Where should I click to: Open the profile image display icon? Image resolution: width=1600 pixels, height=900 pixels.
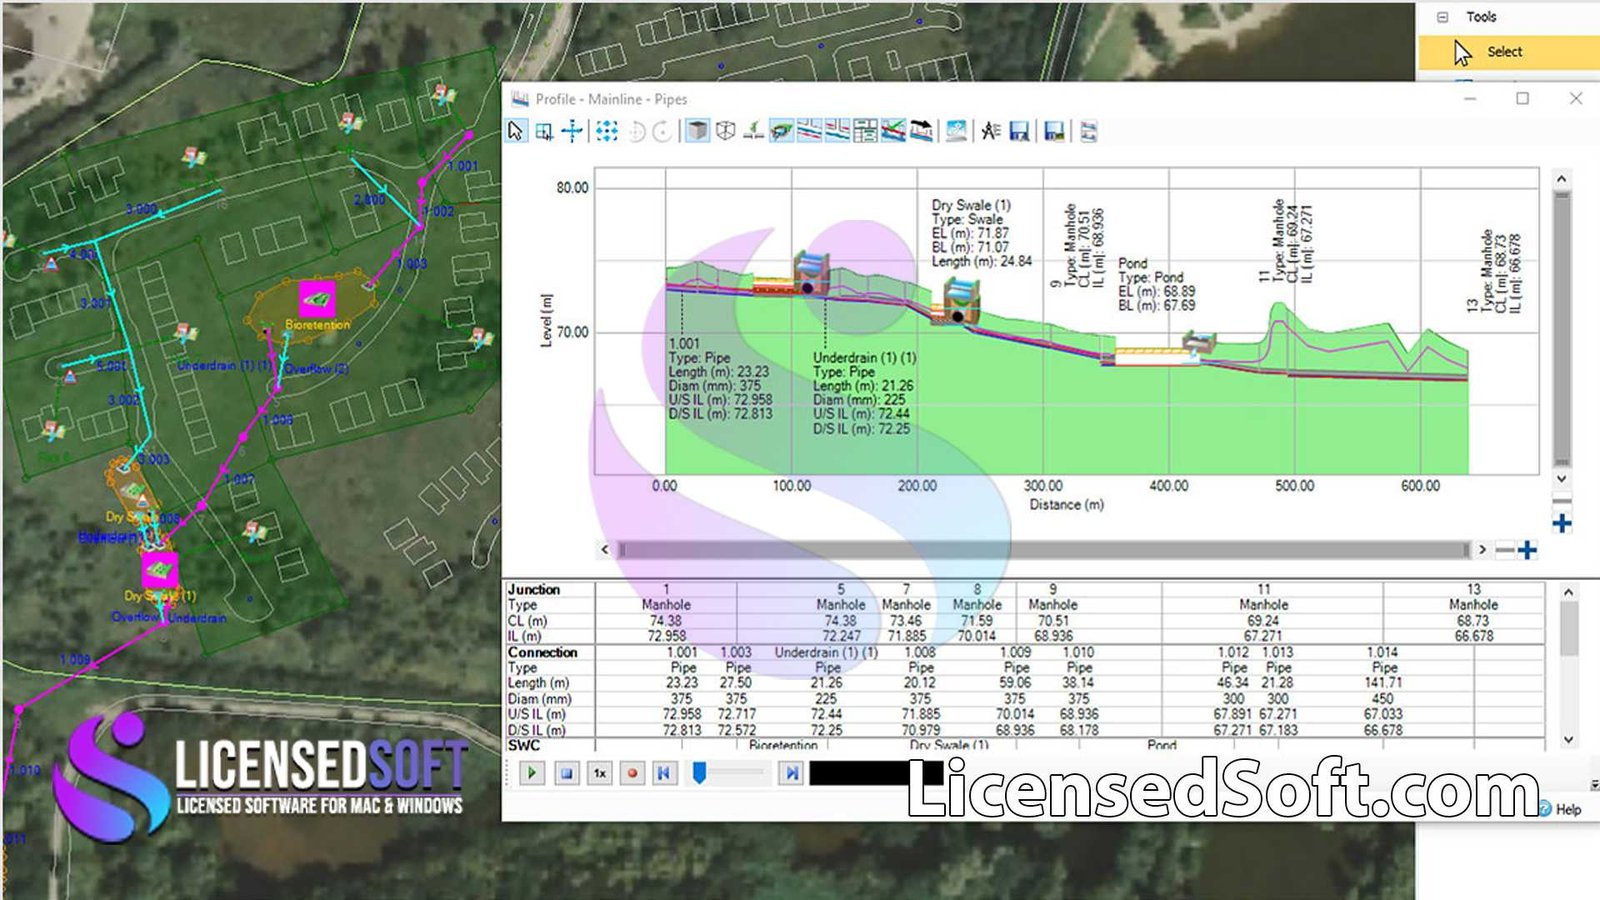click(x=957, y=131)
